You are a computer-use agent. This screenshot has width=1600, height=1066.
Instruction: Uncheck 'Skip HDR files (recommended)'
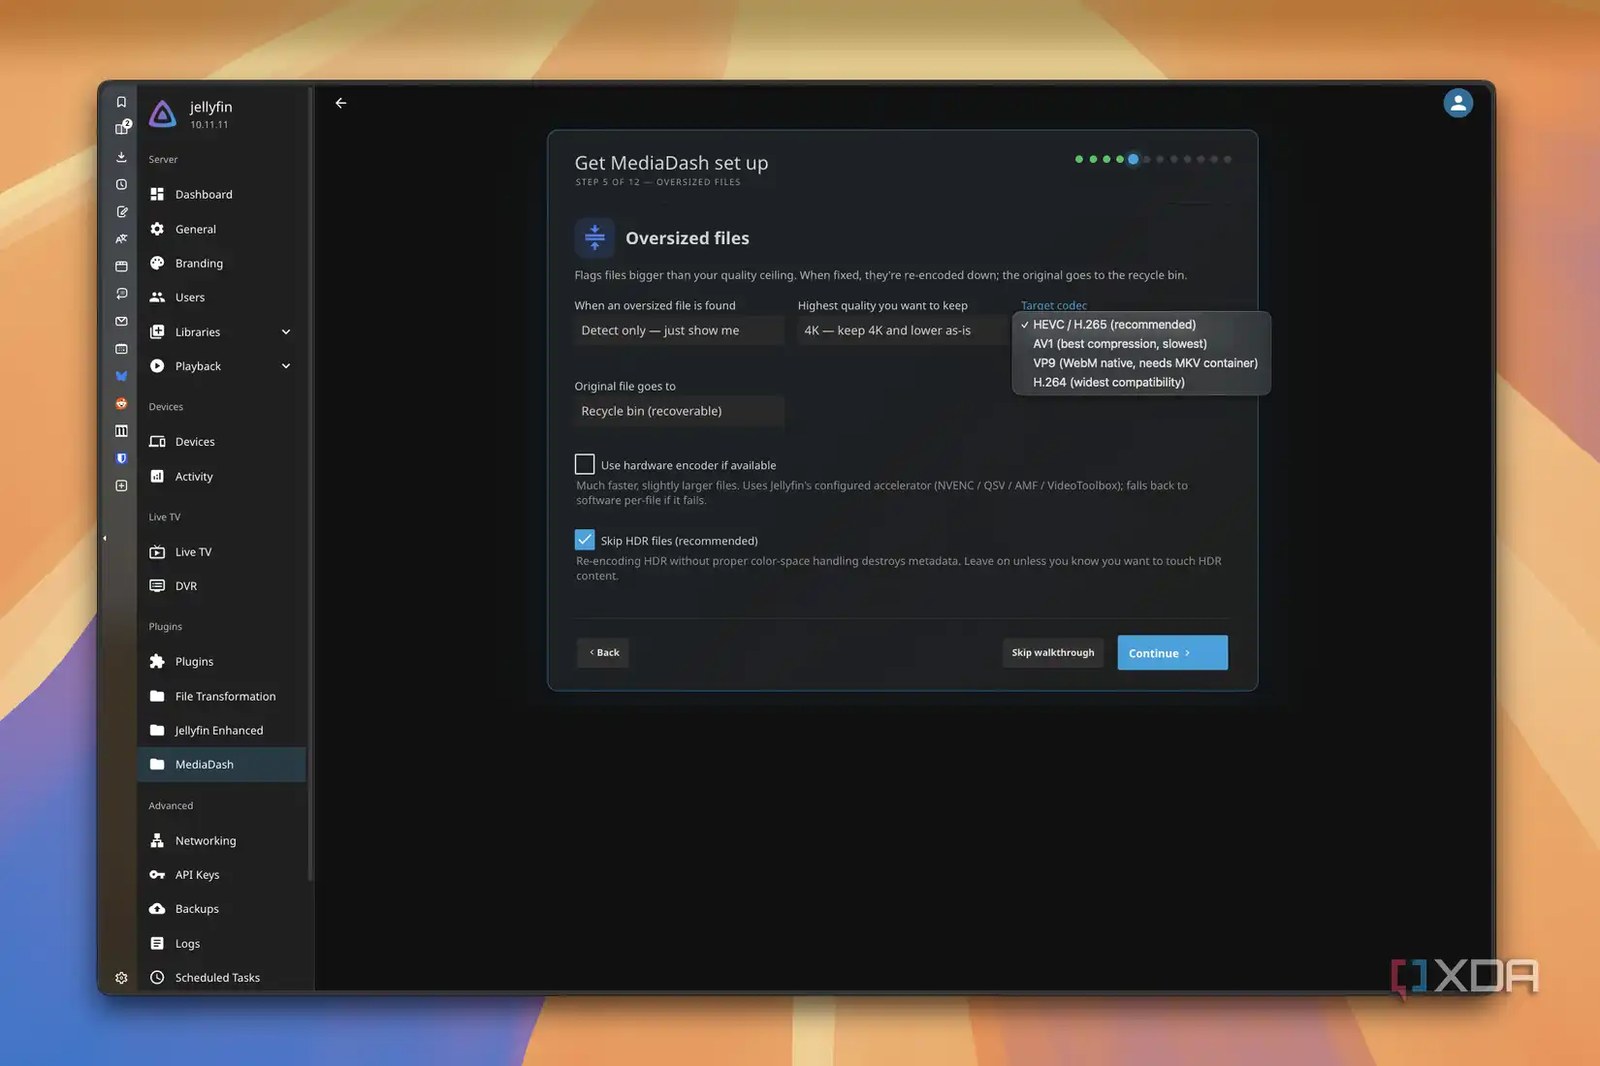585,540
